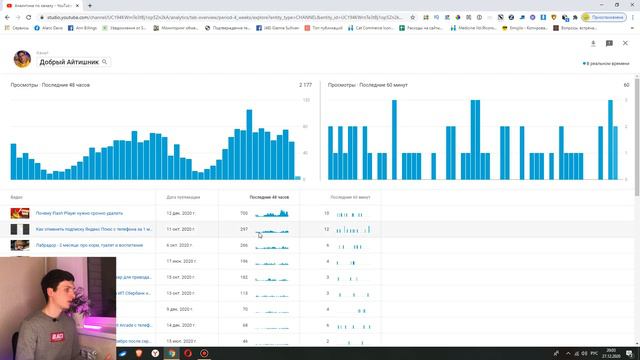Open Opera browser from taskbar
The image size is (640, 360).
coord(188,353)
